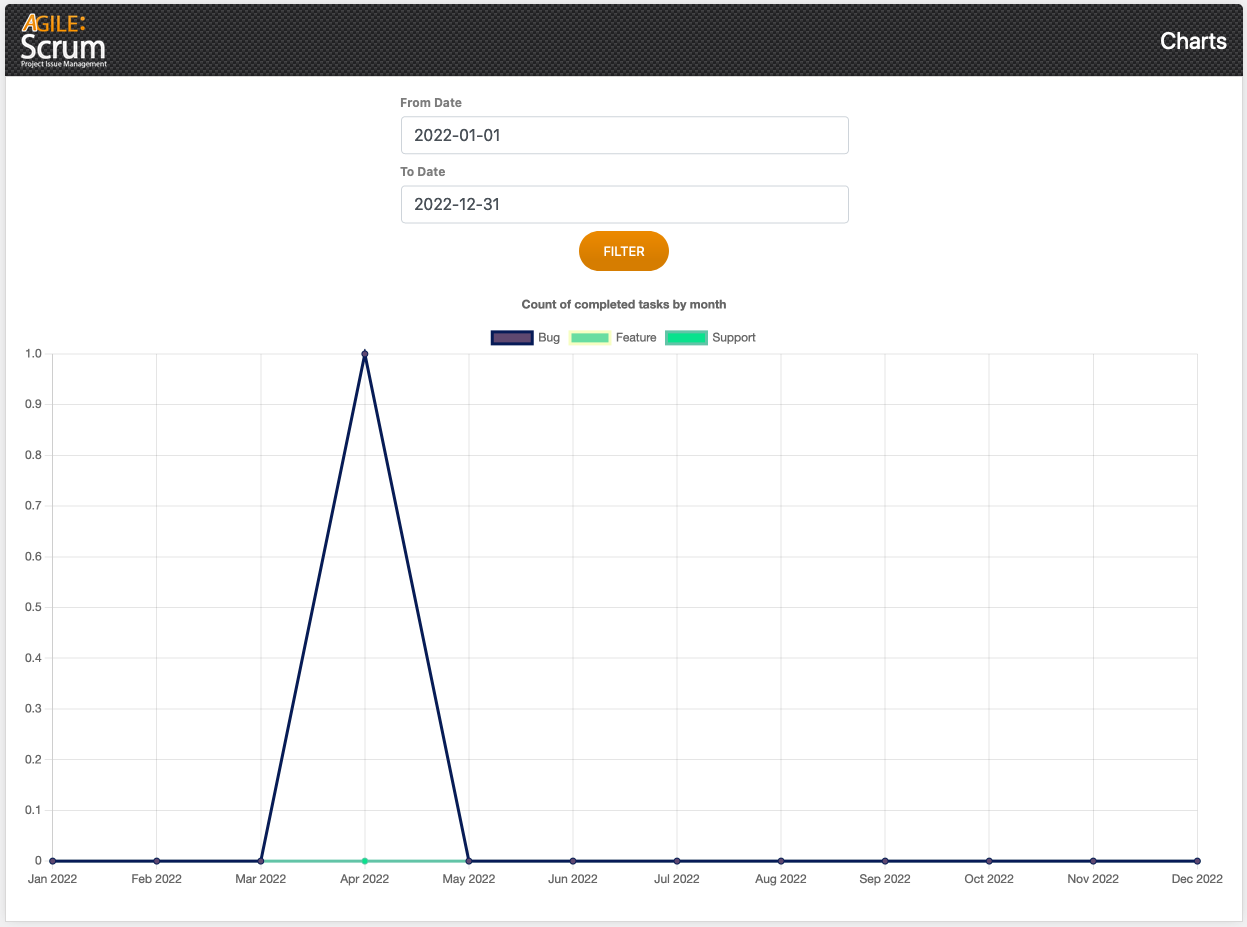Image resolution: width=1247 pixels, height=927 pixels.
Task: Select the Jun 2022 data point
Action: click(573, 861)
